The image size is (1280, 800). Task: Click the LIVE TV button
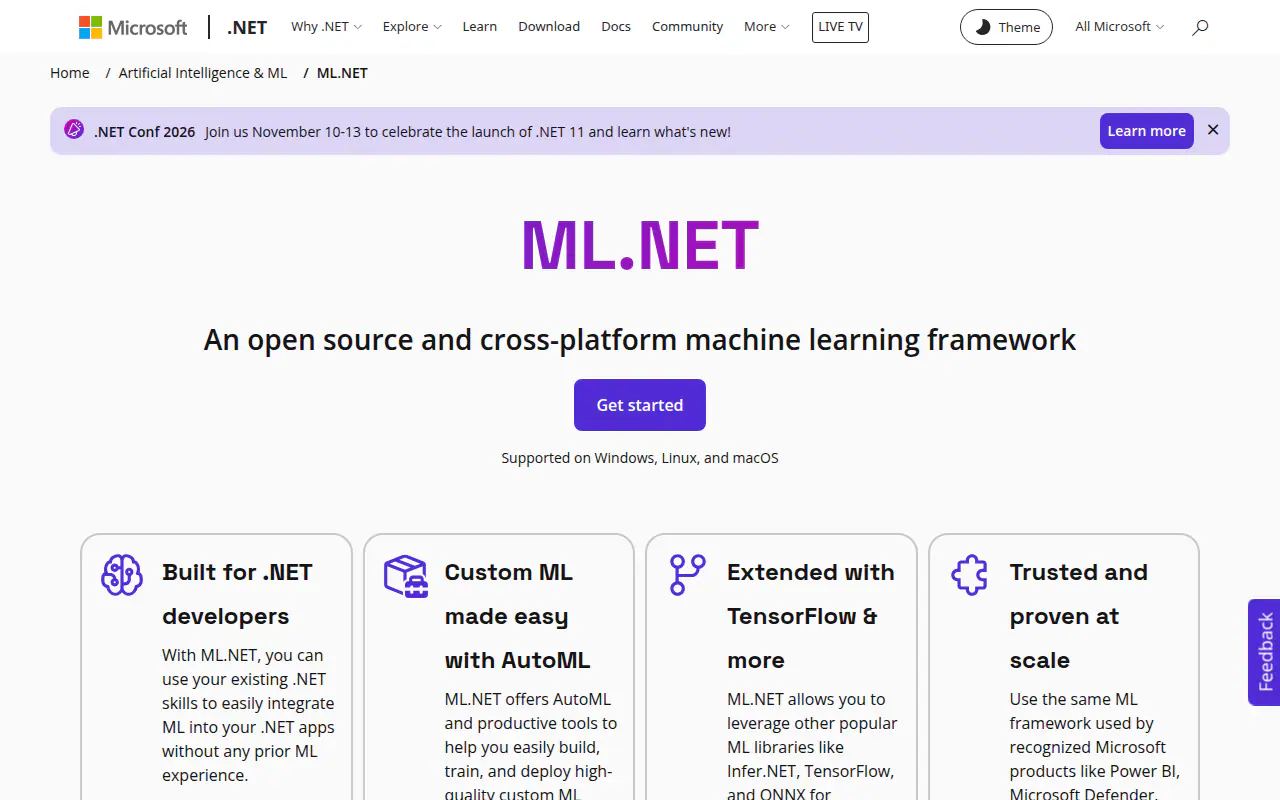(840, 27)
